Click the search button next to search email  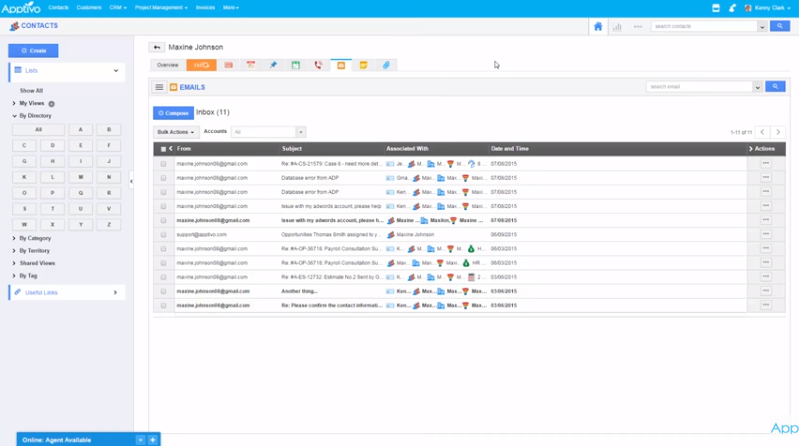775,87
